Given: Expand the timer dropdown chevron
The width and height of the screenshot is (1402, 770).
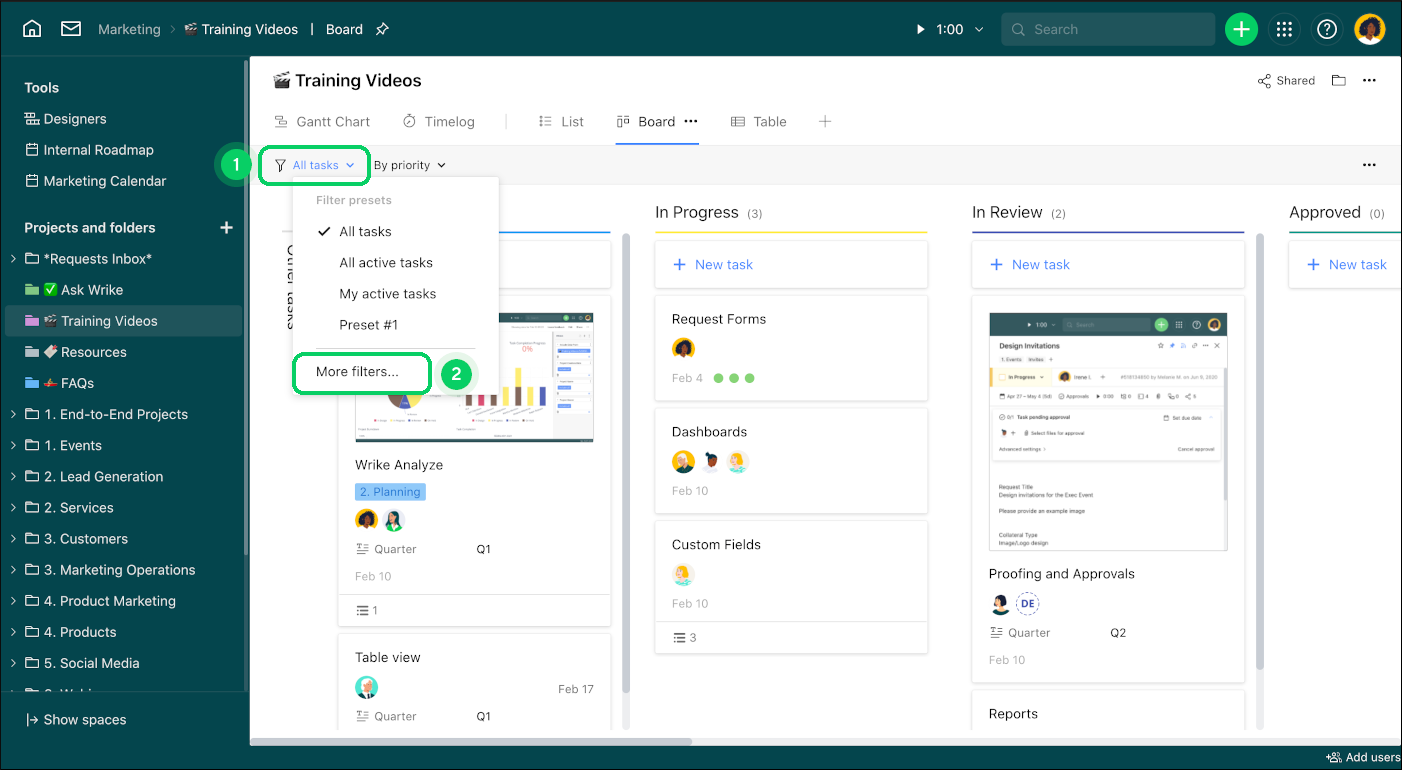Looking at the screenshot, I should point(979,30).
